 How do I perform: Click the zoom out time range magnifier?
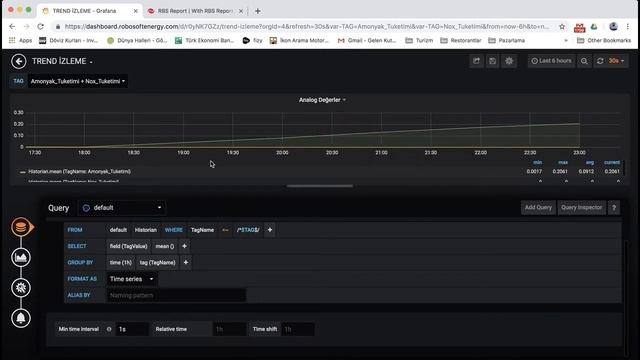coord(584,61)
